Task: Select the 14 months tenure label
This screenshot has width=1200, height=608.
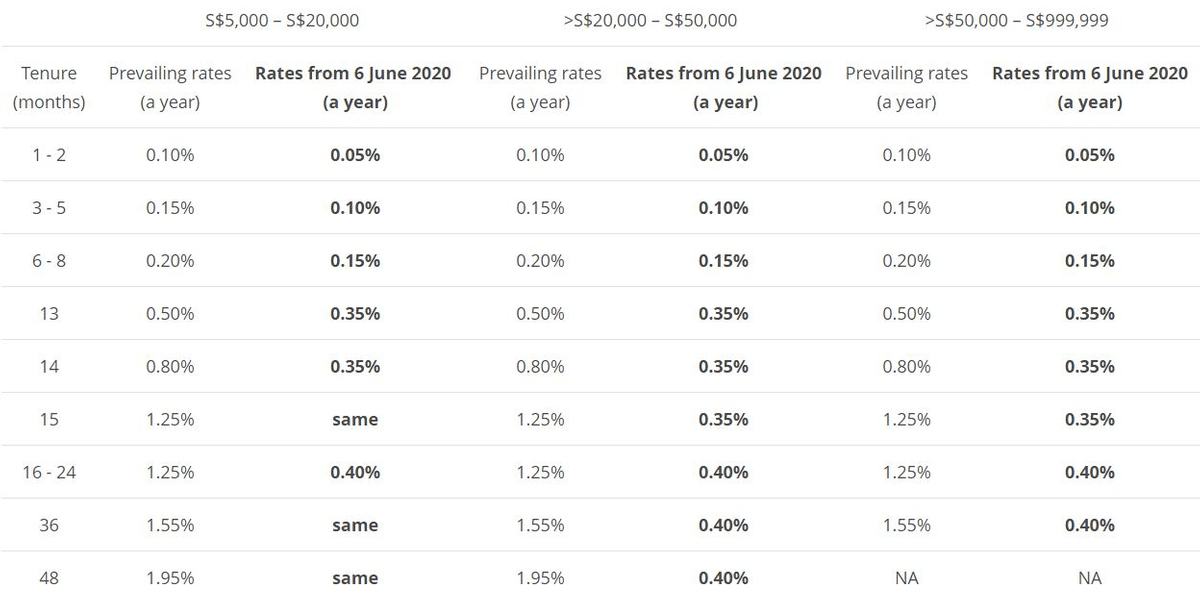Action: coord(49,367)
